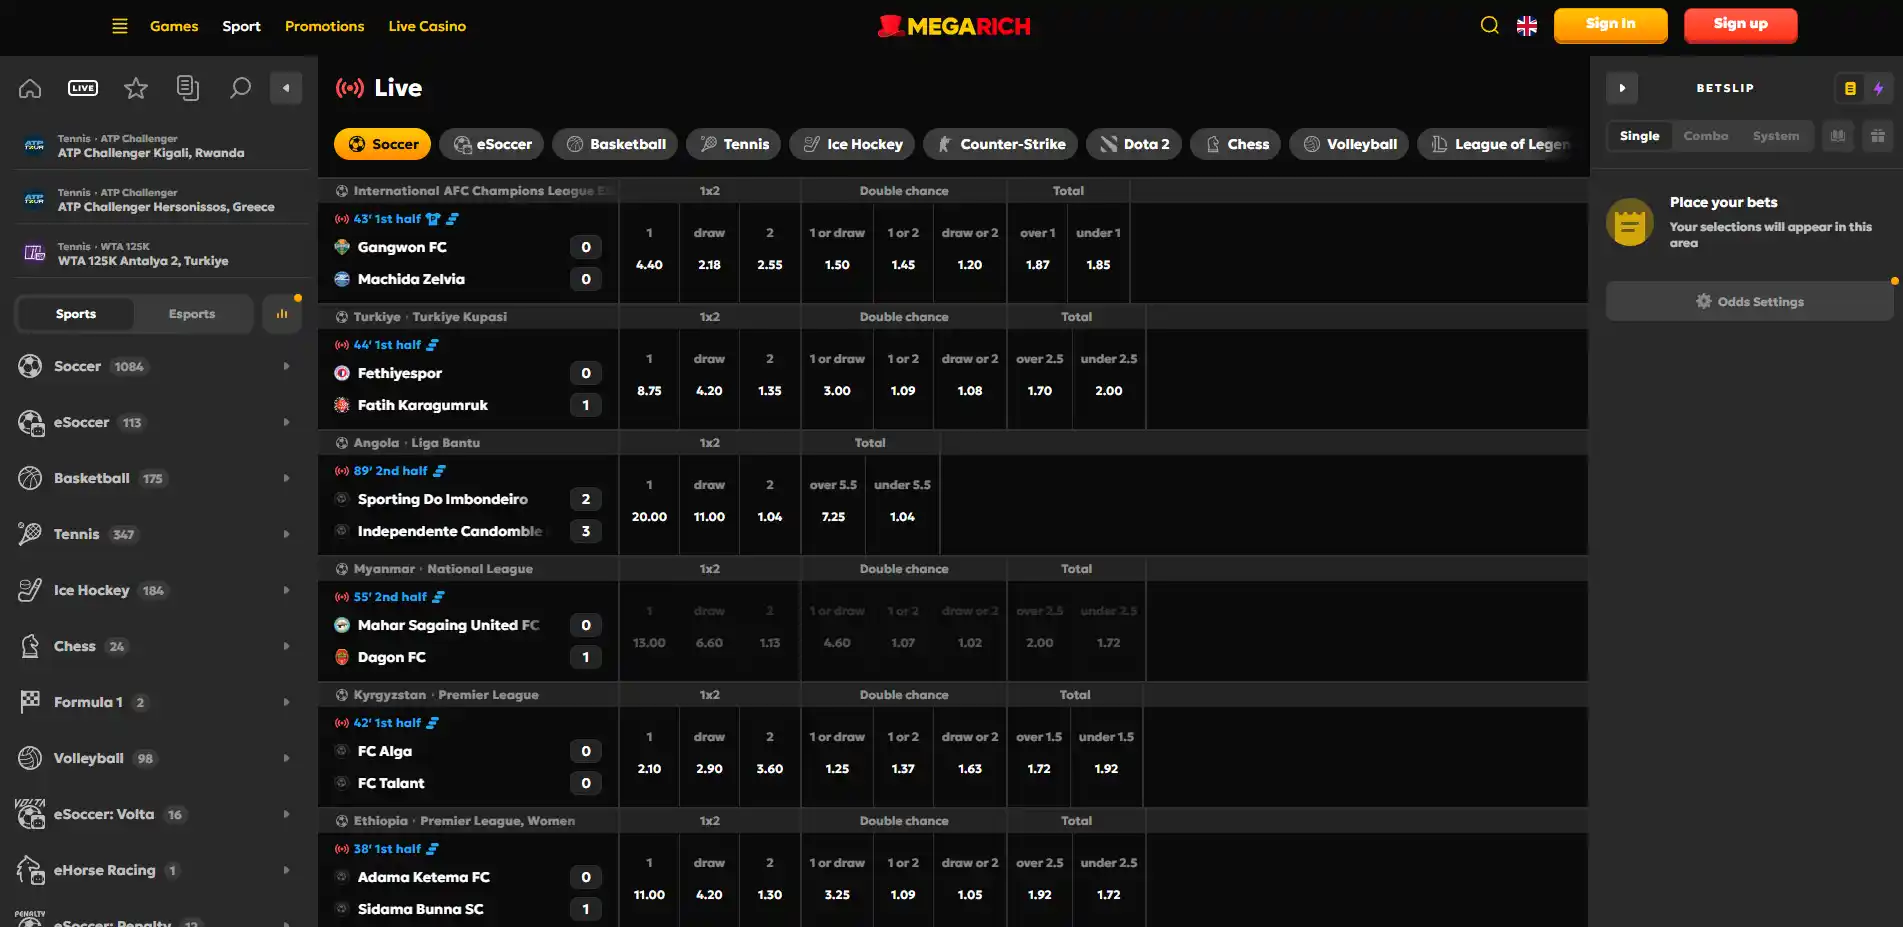The width and height of the screenshot is (1903, 927).
Task: Open statistics icon beside 42' 1st half
Action: pyautogui.click(x=432, y=723)
